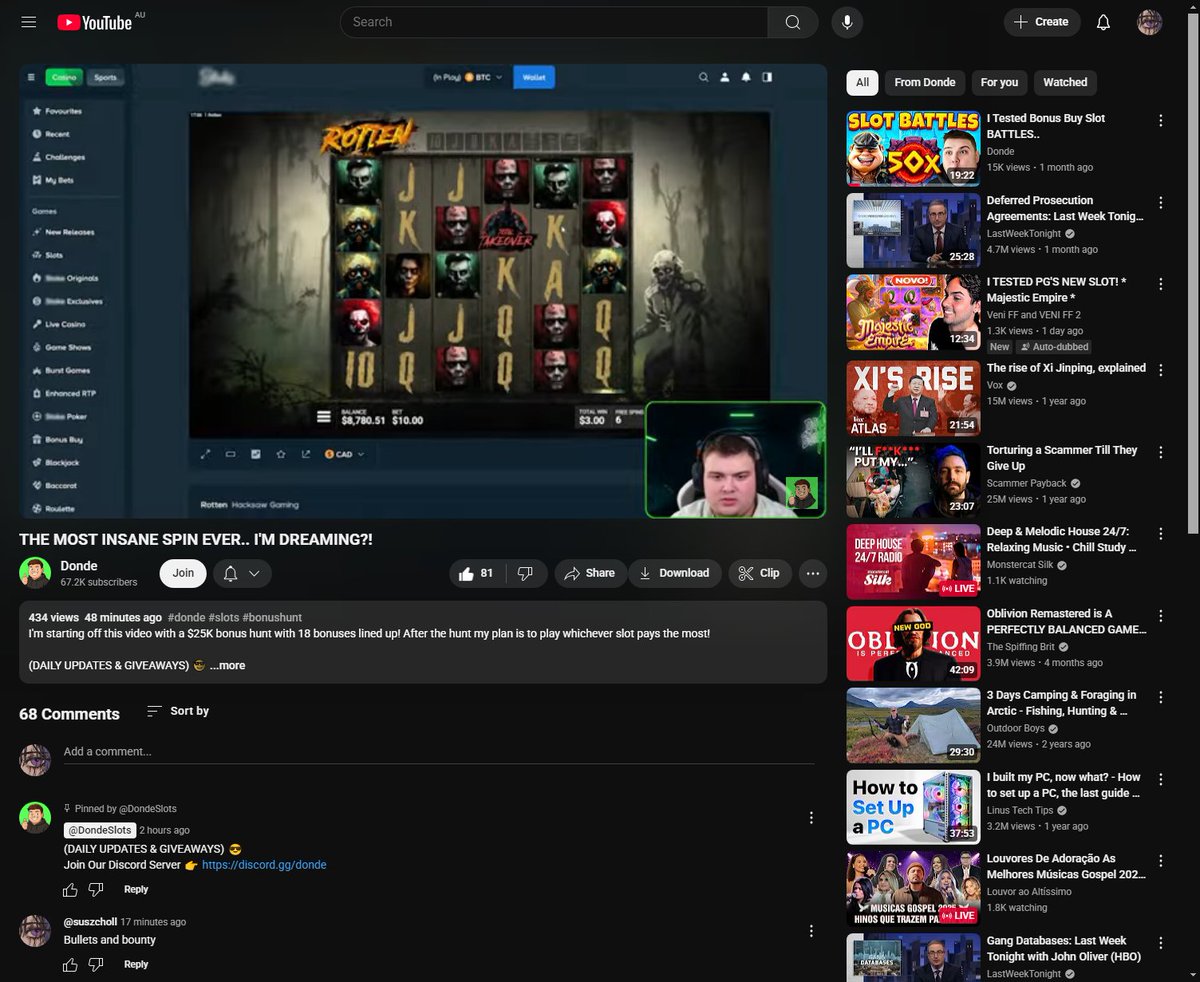
Task: Like the suszcholl comment
Action: [x=70, y=965]
